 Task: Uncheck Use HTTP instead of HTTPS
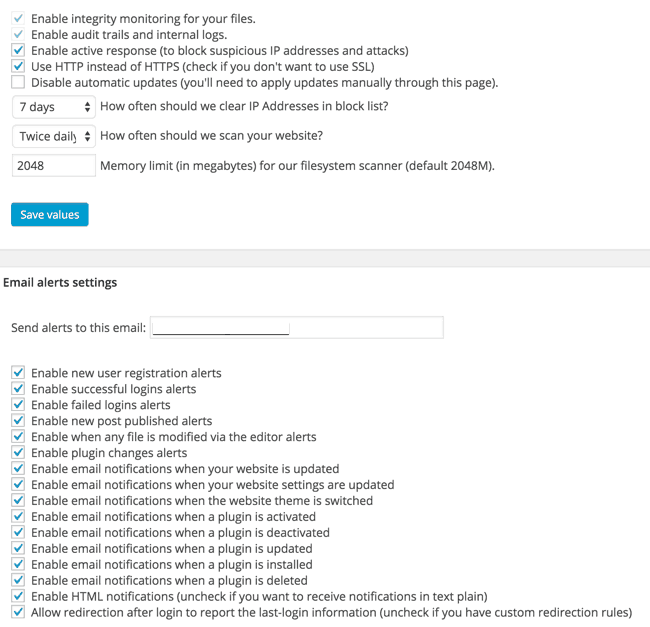(x=18, y=67)
